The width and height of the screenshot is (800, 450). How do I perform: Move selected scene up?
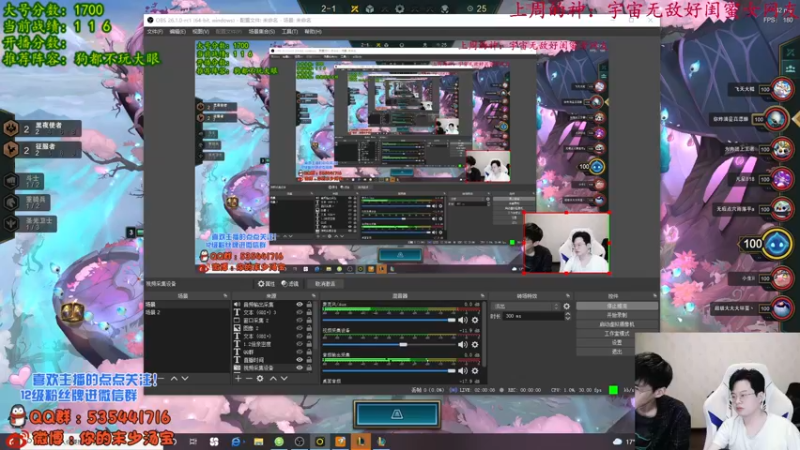pyautogui.click(x=174, y=379)
